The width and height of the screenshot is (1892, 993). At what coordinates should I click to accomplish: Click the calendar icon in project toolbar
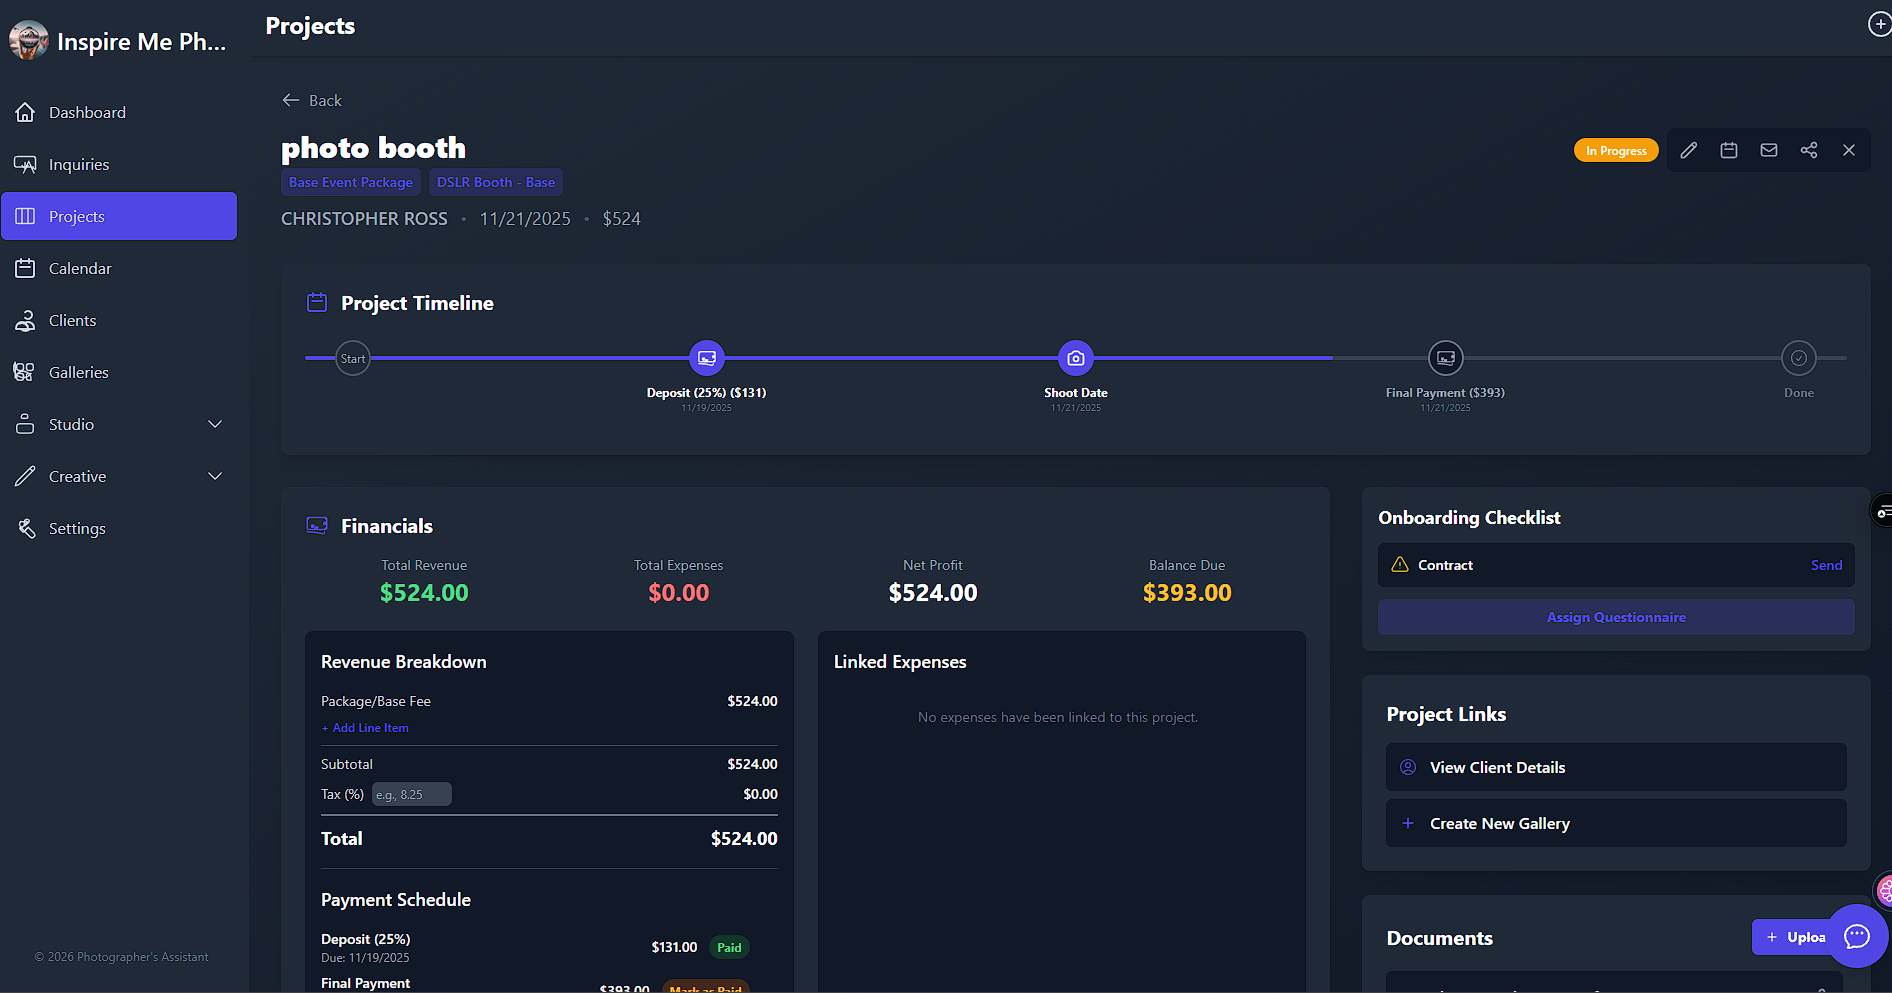[x=1729, y=150]
